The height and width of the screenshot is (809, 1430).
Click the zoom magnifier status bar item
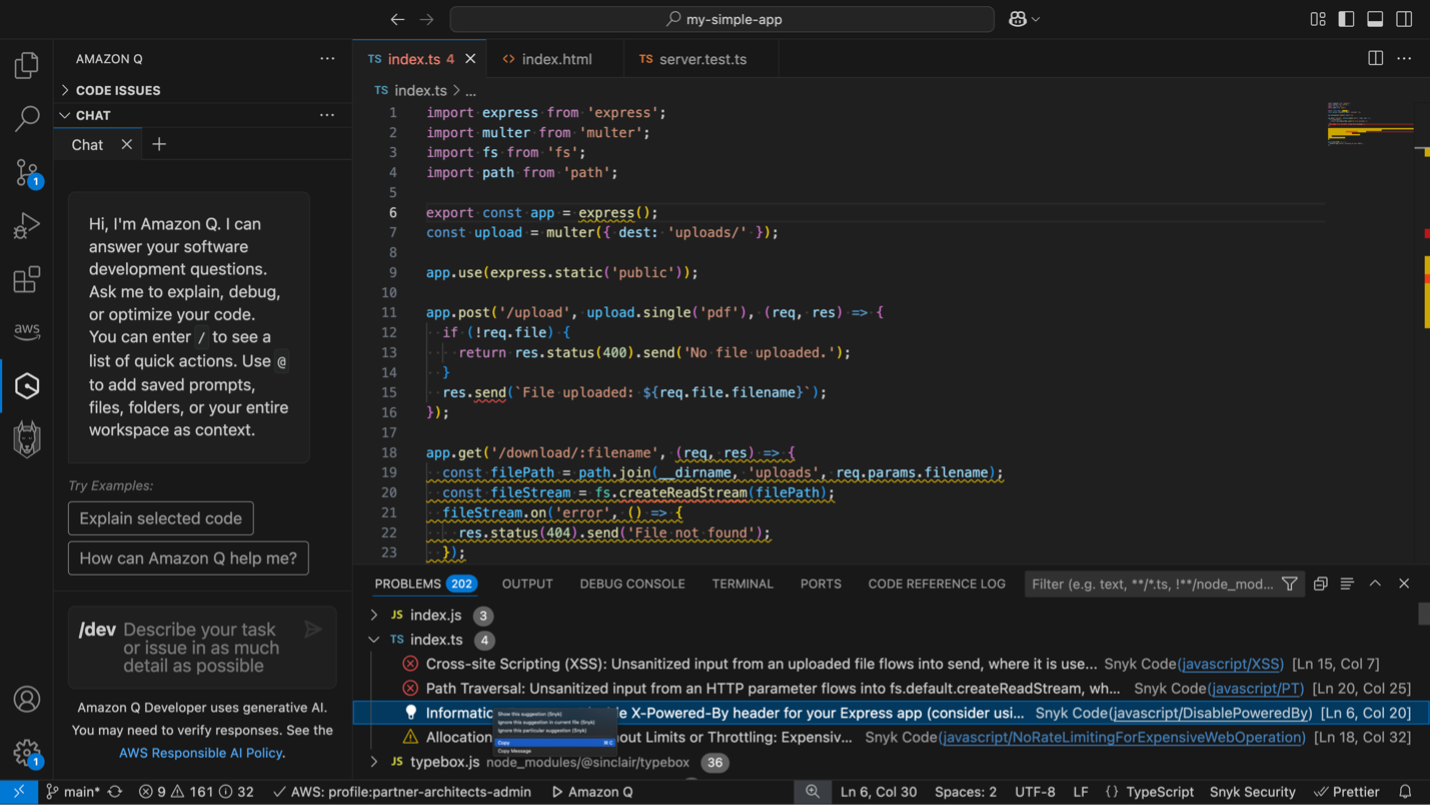tap(812, 791)
